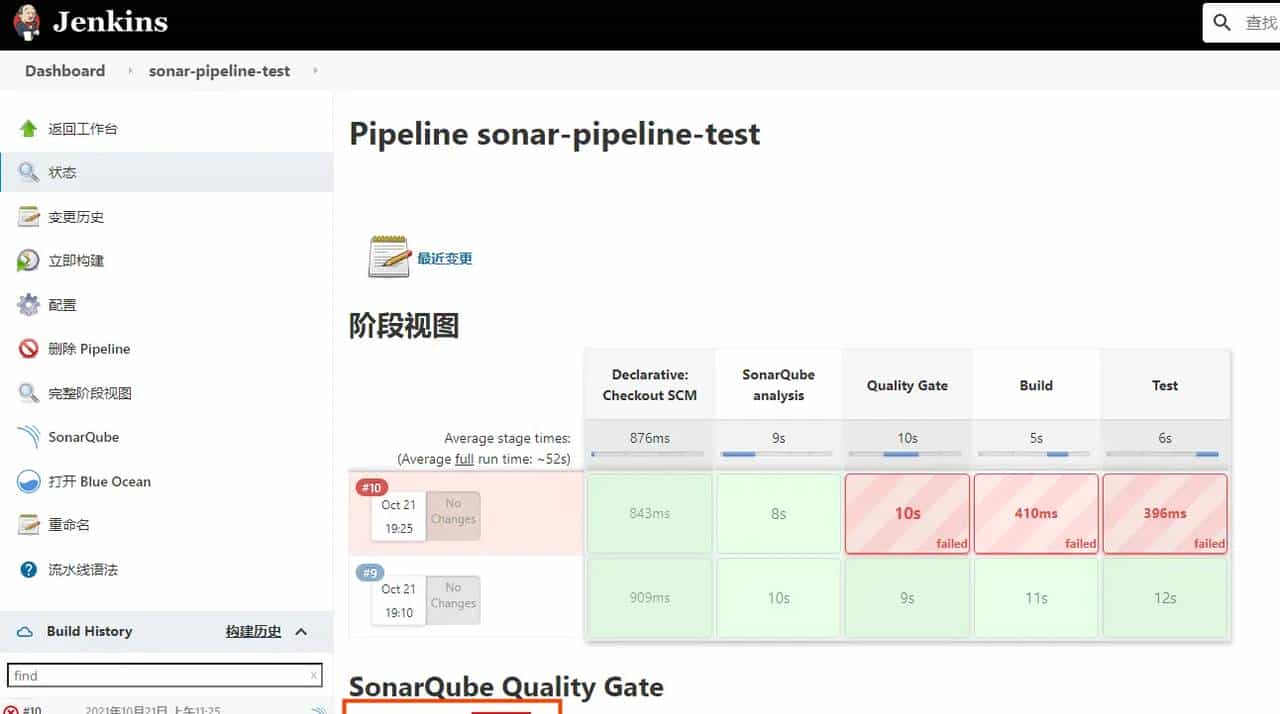Viewport: 1280px width, 714px height.
Task: Open pipeline configuration with the 配置 gear icon
Action: click(28, 304)
